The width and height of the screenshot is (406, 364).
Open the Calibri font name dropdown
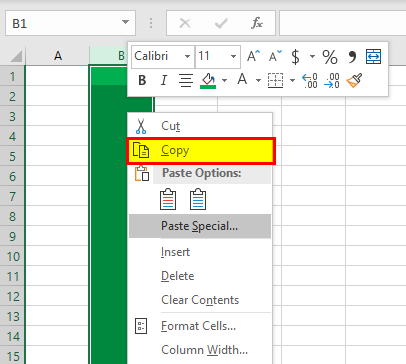[187, 56]
